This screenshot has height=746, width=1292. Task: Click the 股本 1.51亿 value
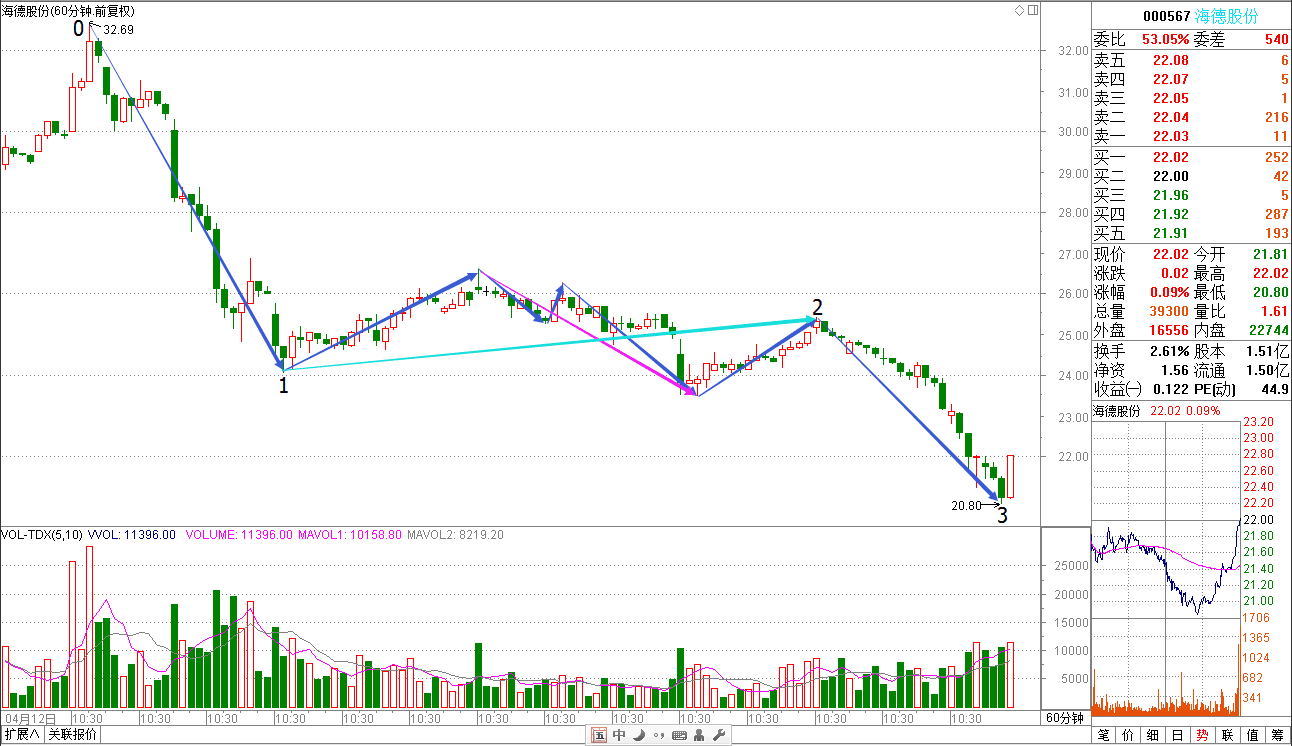[1268, 351]
